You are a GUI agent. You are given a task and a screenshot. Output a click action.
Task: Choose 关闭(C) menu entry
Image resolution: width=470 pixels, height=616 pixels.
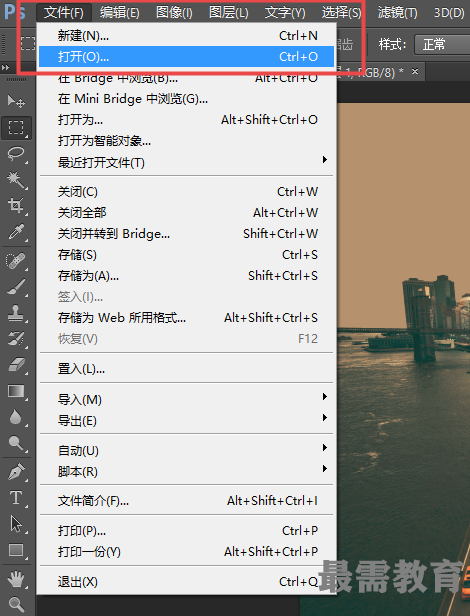[x=185, y=191]
